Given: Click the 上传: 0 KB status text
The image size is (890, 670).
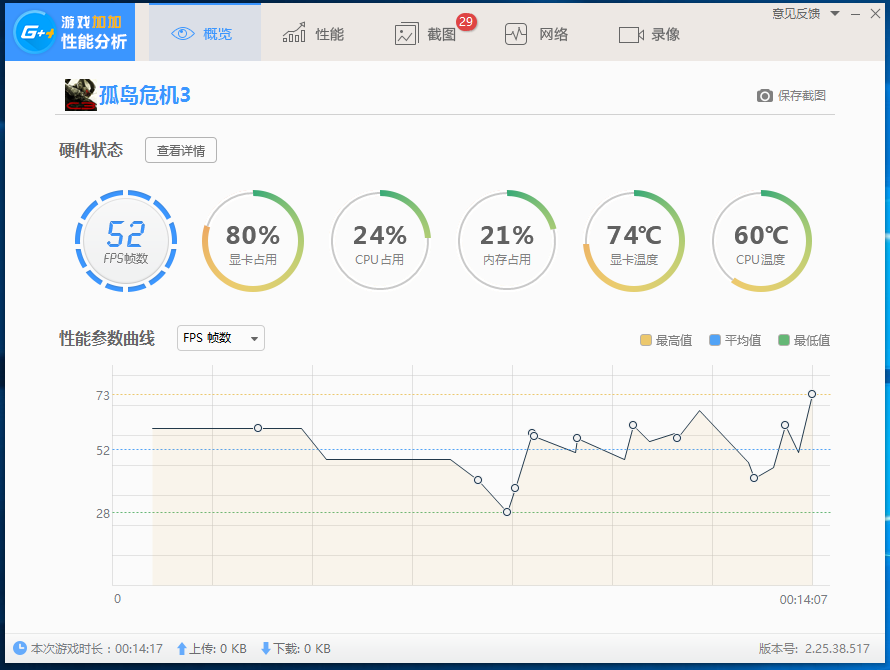Looking at the screenshot, I should 218,648.
